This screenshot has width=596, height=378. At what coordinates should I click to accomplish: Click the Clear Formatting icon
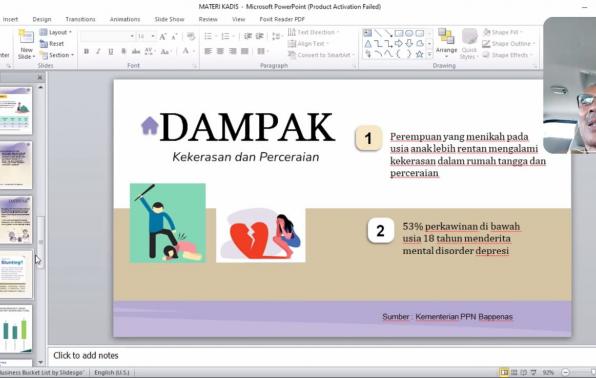point(191,37)
